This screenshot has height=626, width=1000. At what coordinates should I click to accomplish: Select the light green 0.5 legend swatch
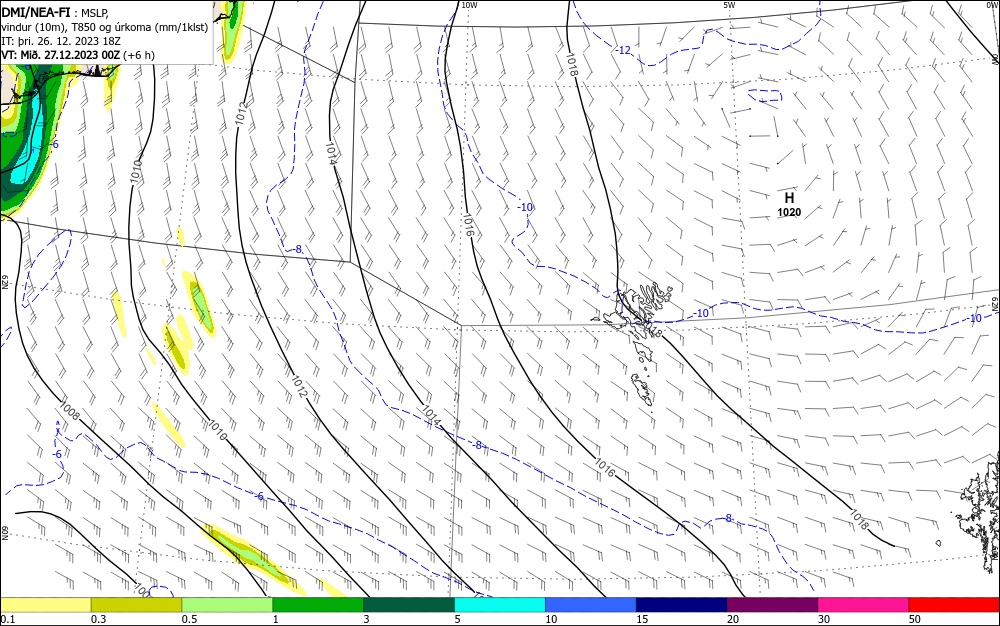click(x=227, y=605)
